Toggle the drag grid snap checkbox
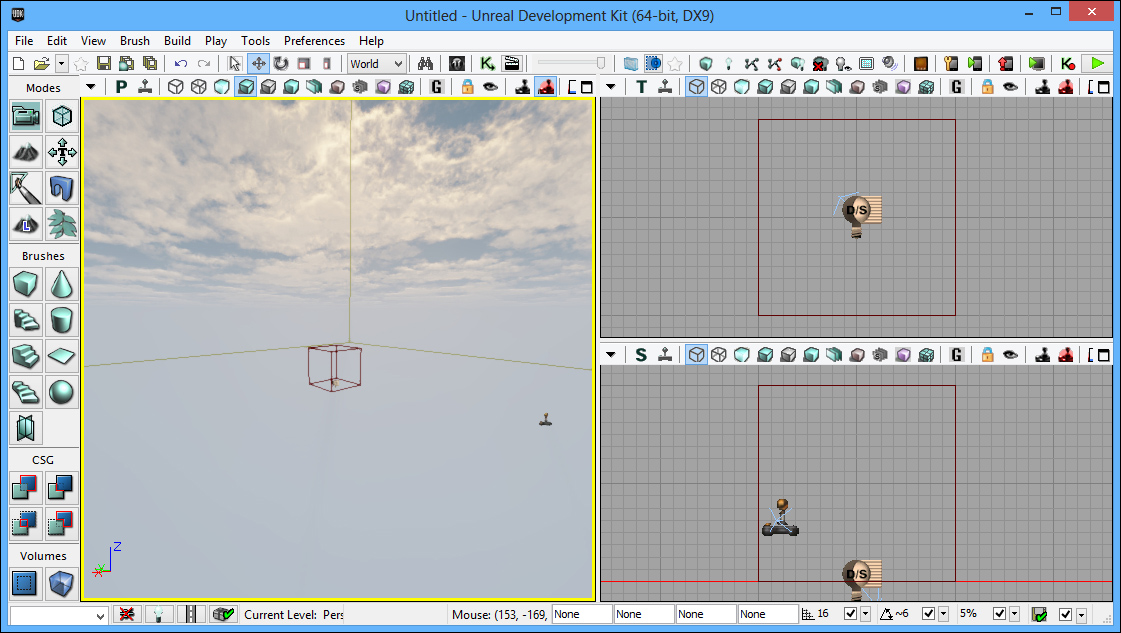The width and height of the screenshot is (1121, 633). (x=851, y=614)
